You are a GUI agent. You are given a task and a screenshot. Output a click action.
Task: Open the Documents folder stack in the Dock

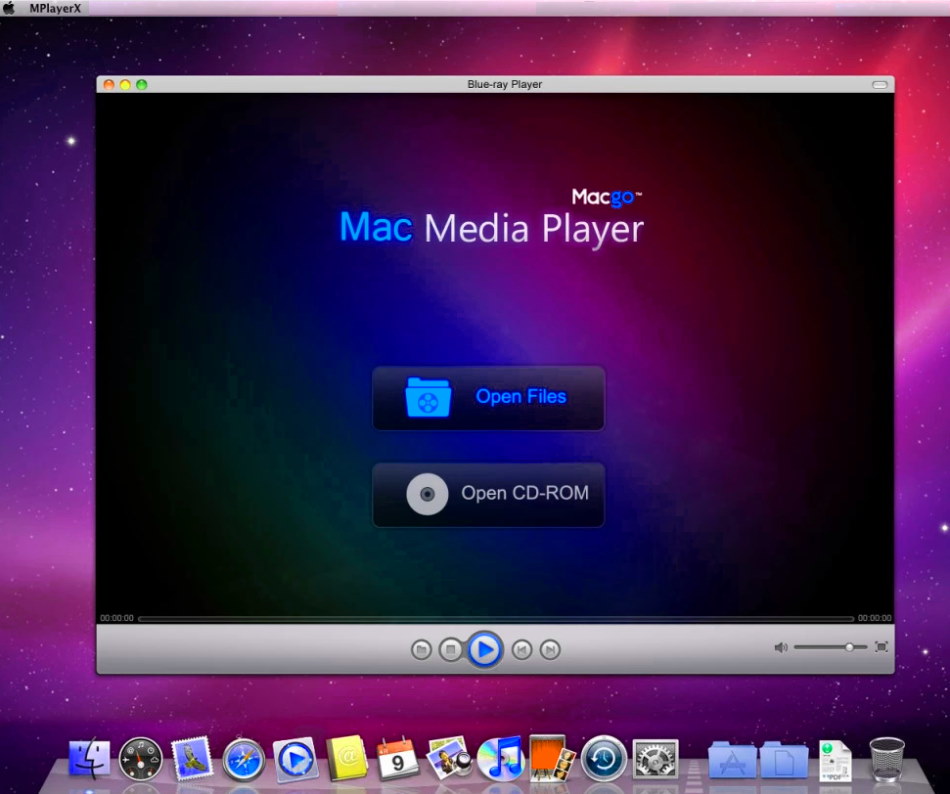(784, 759)
